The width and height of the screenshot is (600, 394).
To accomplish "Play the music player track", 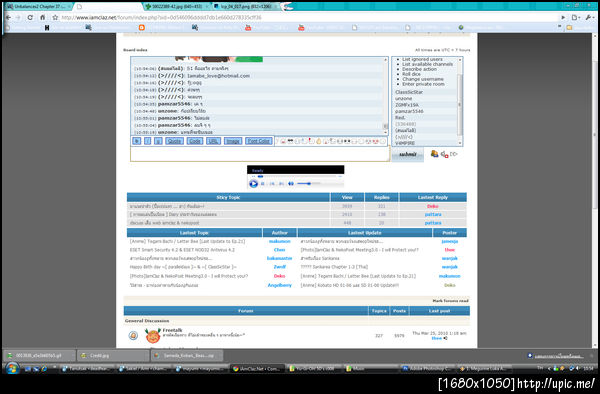I will coord(253,184).
